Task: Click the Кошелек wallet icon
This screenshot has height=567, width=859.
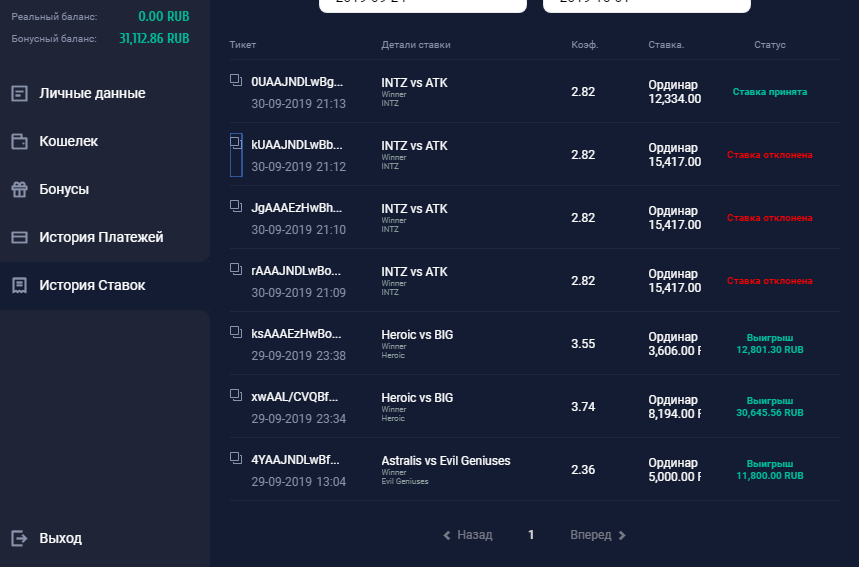Action: point(20,141)
